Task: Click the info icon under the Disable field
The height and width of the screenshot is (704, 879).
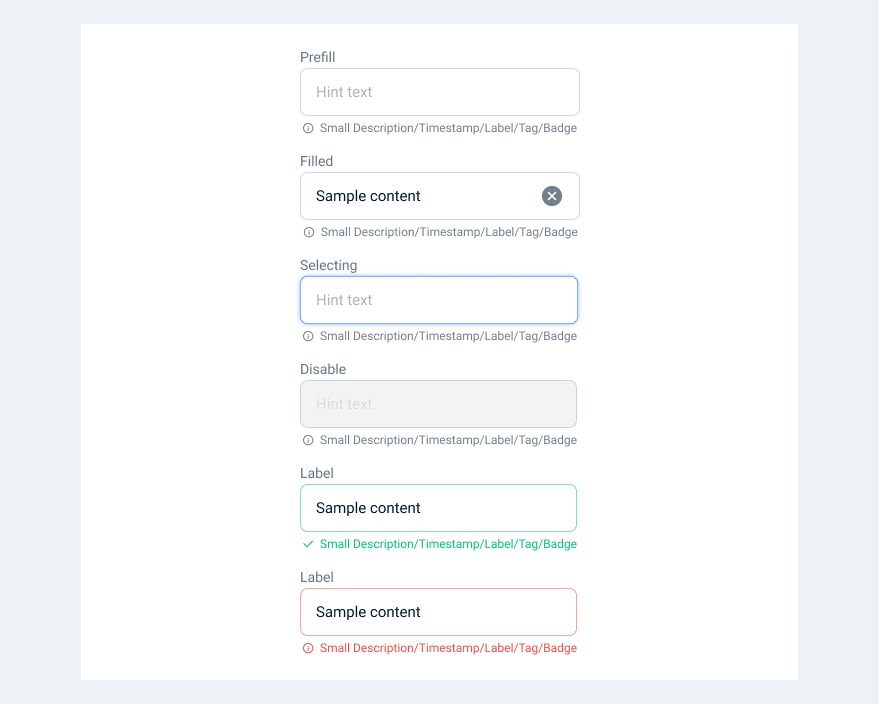Action: coord(308,440)
